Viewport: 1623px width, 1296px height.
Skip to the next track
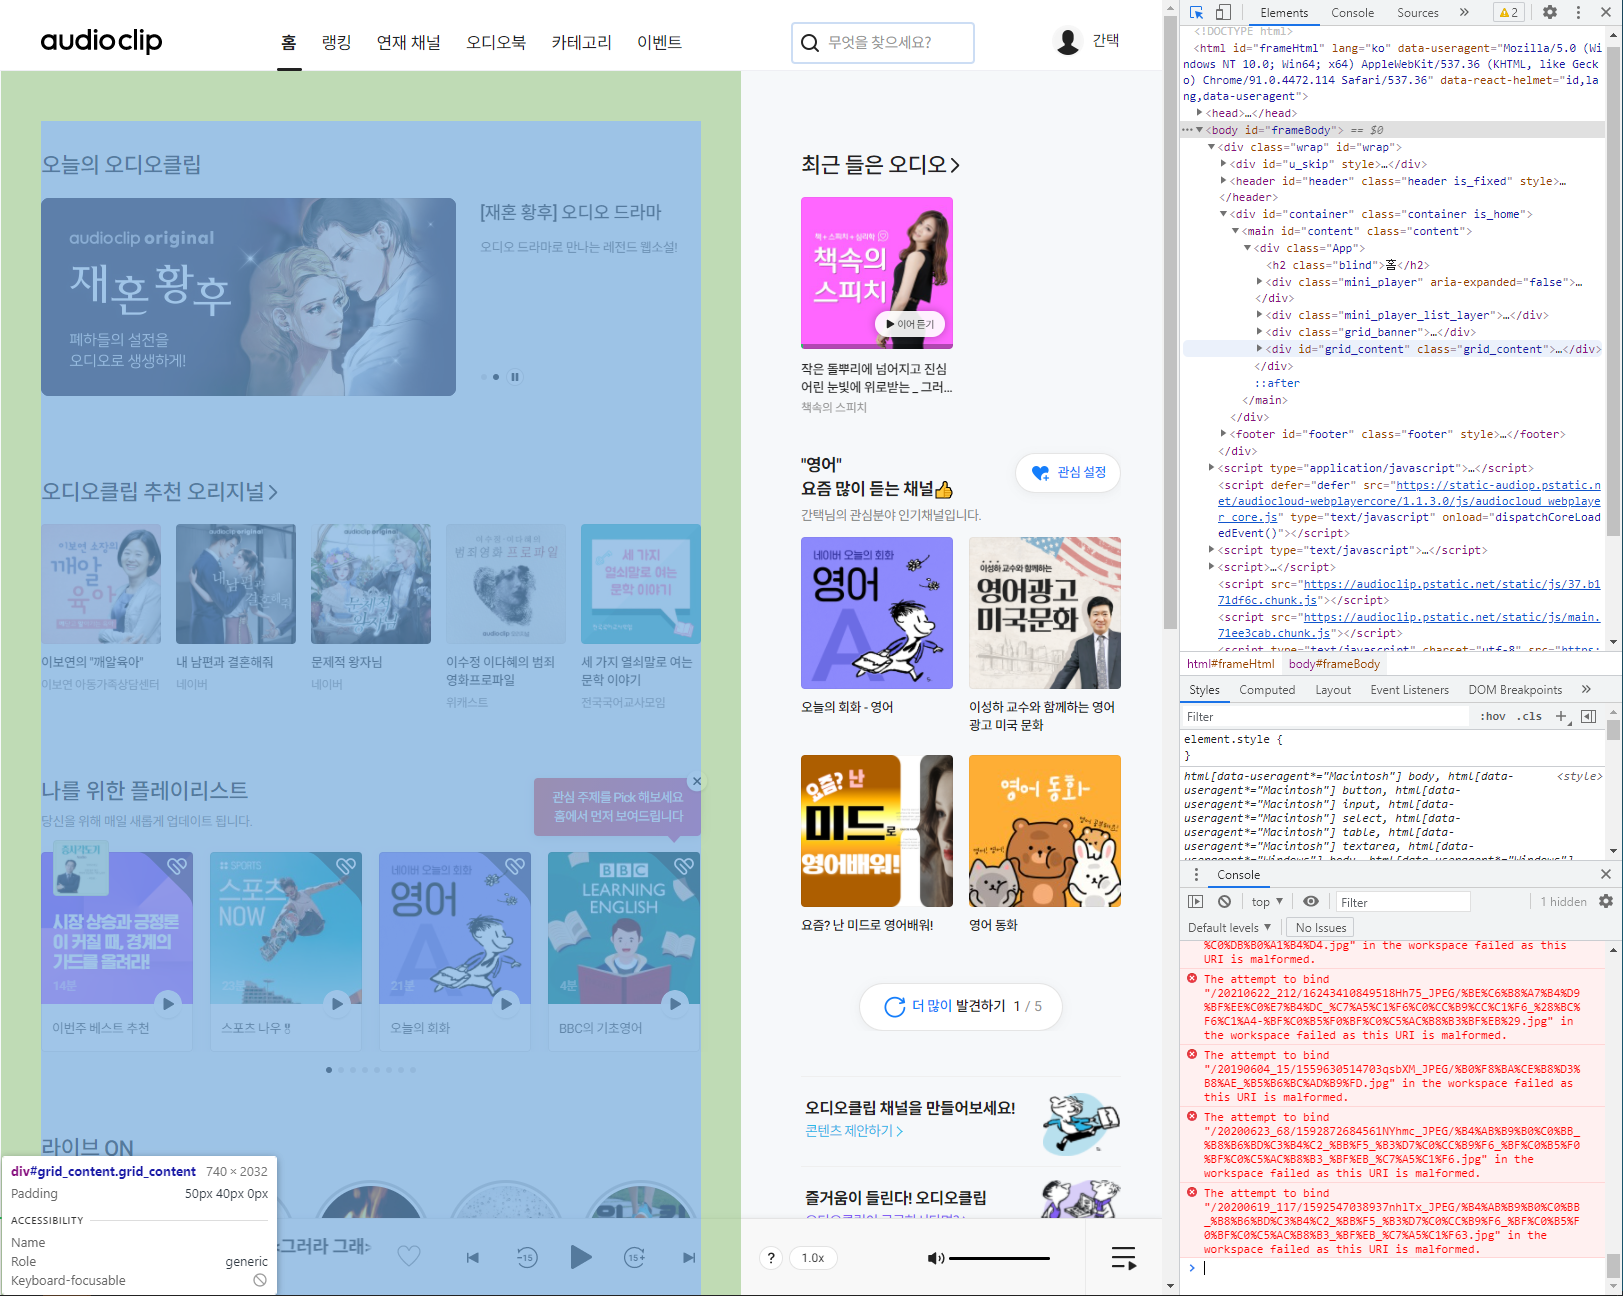click(689, 1258)
